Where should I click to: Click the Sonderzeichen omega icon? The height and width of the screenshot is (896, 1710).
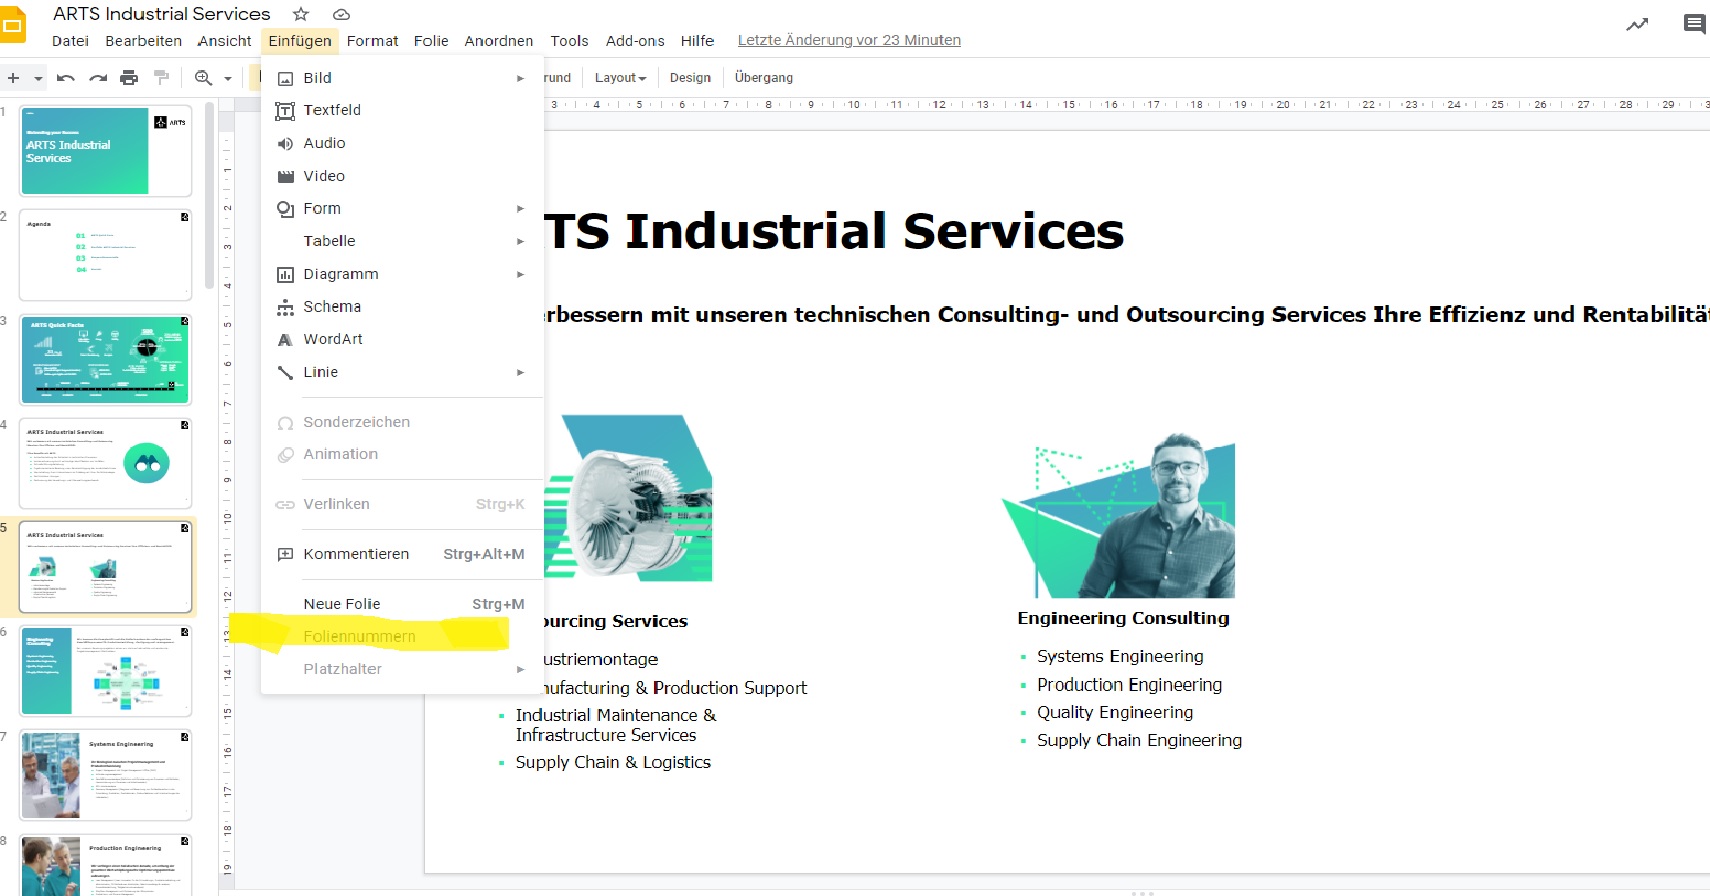pyautogui.click(x=285, y=423)
